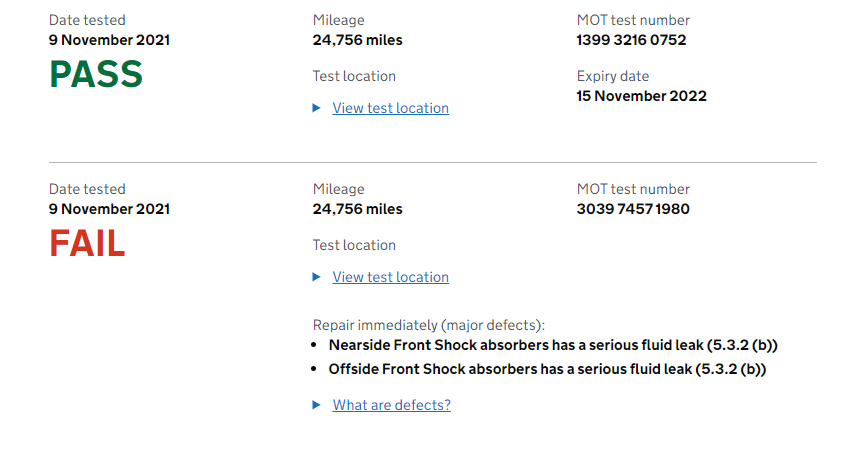Screen dimensions: 856x459
Task: Click the expiry date 15 November 2022
Action: [x=641, y=96]
